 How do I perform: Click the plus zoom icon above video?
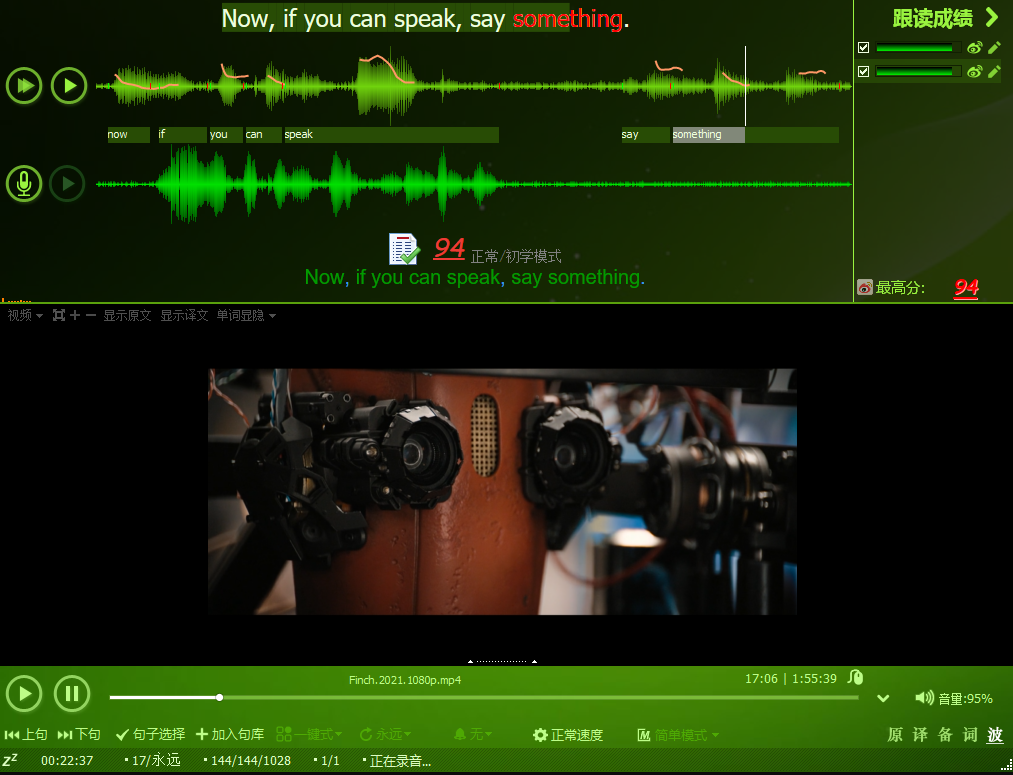click(x=75, y=315)
